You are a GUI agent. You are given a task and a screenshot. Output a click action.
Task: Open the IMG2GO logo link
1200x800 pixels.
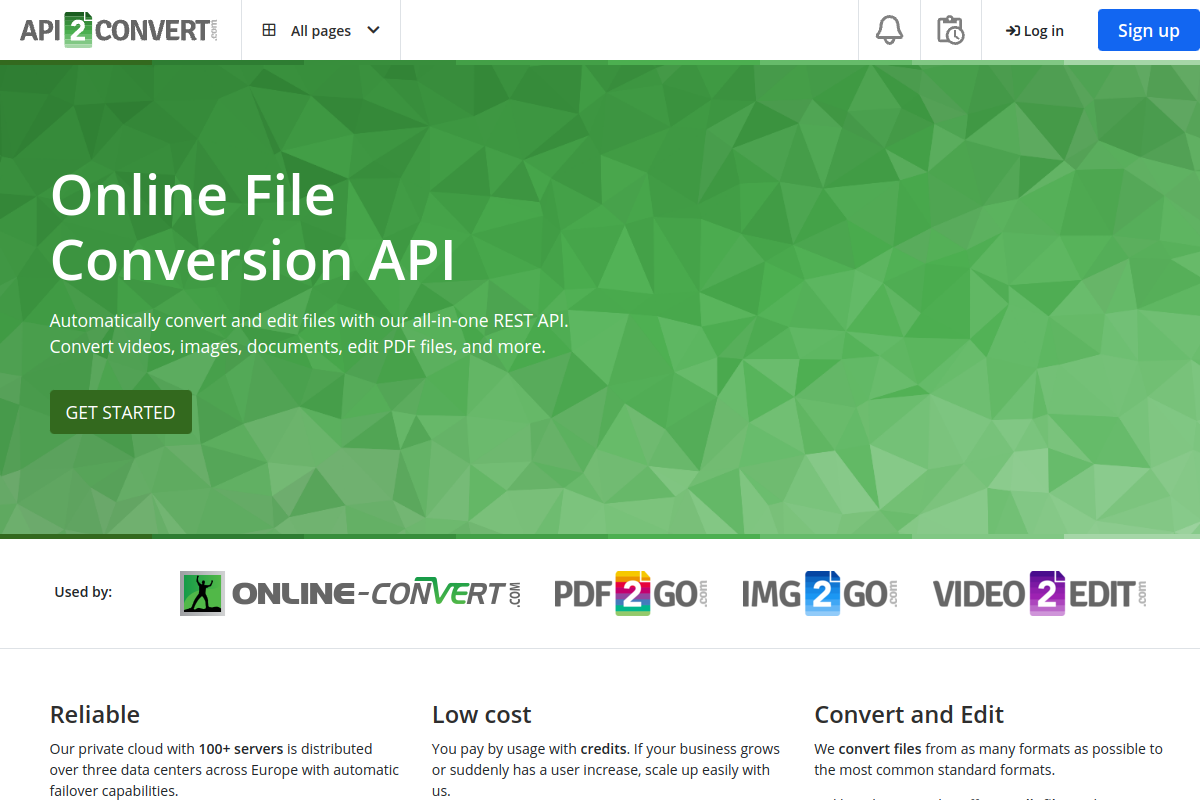tap(819, 593)
